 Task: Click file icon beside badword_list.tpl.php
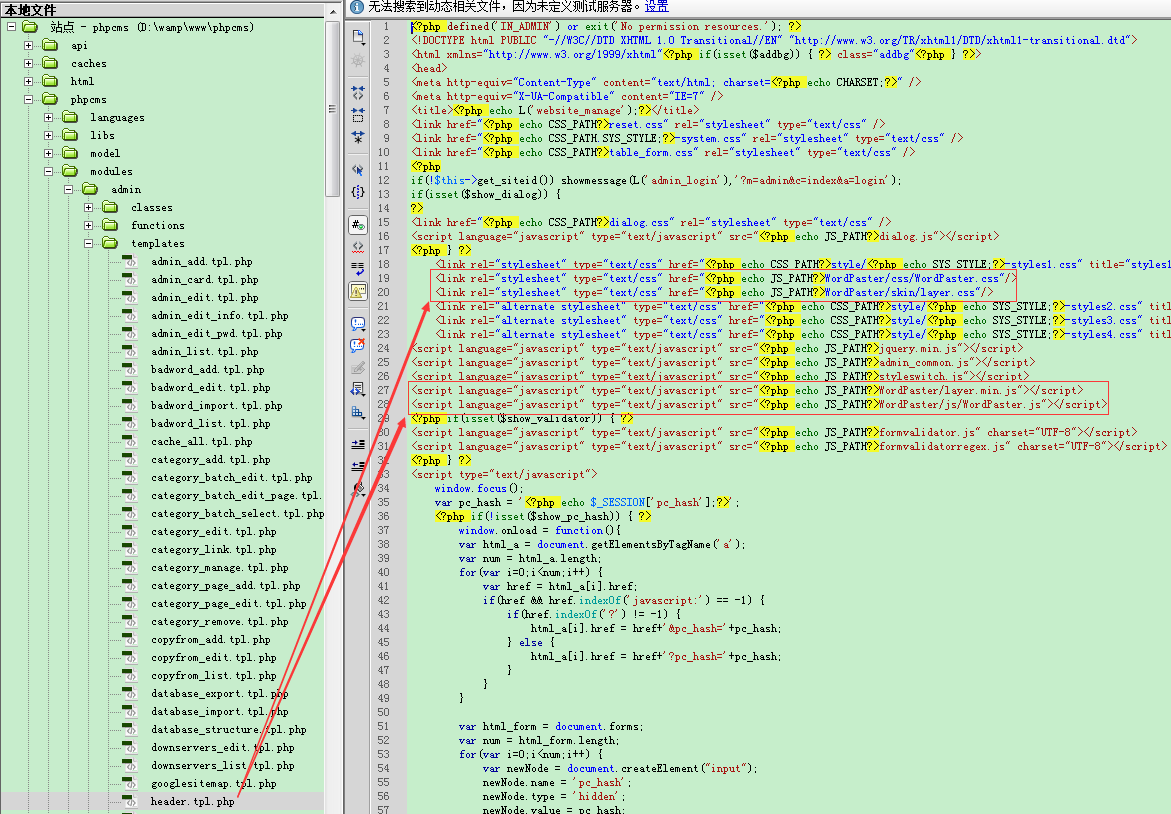[x=130, y=423]
